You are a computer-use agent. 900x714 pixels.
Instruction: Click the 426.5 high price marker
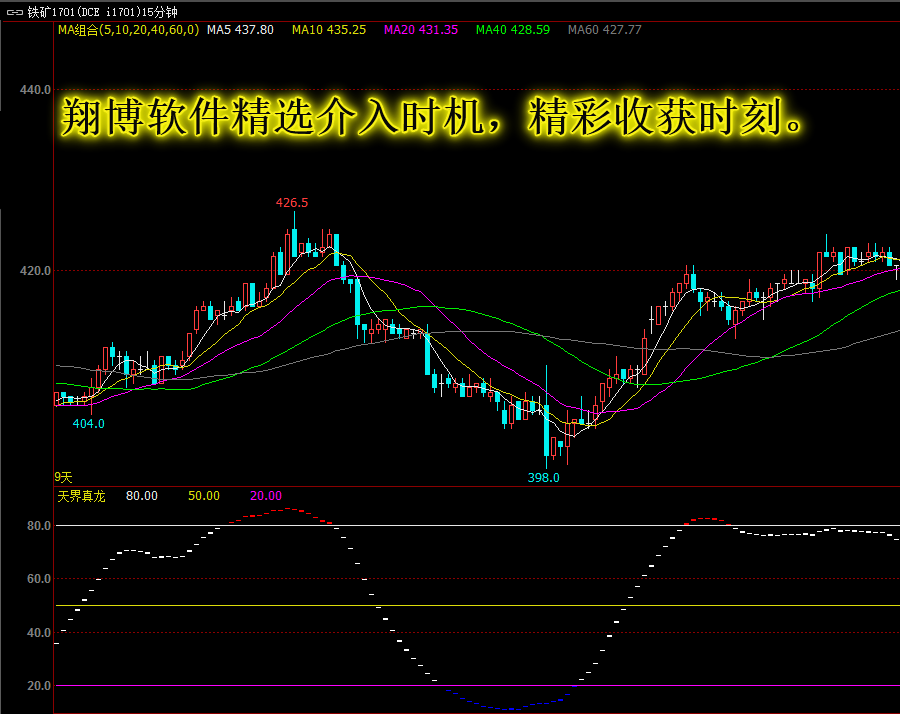[292, 203]
